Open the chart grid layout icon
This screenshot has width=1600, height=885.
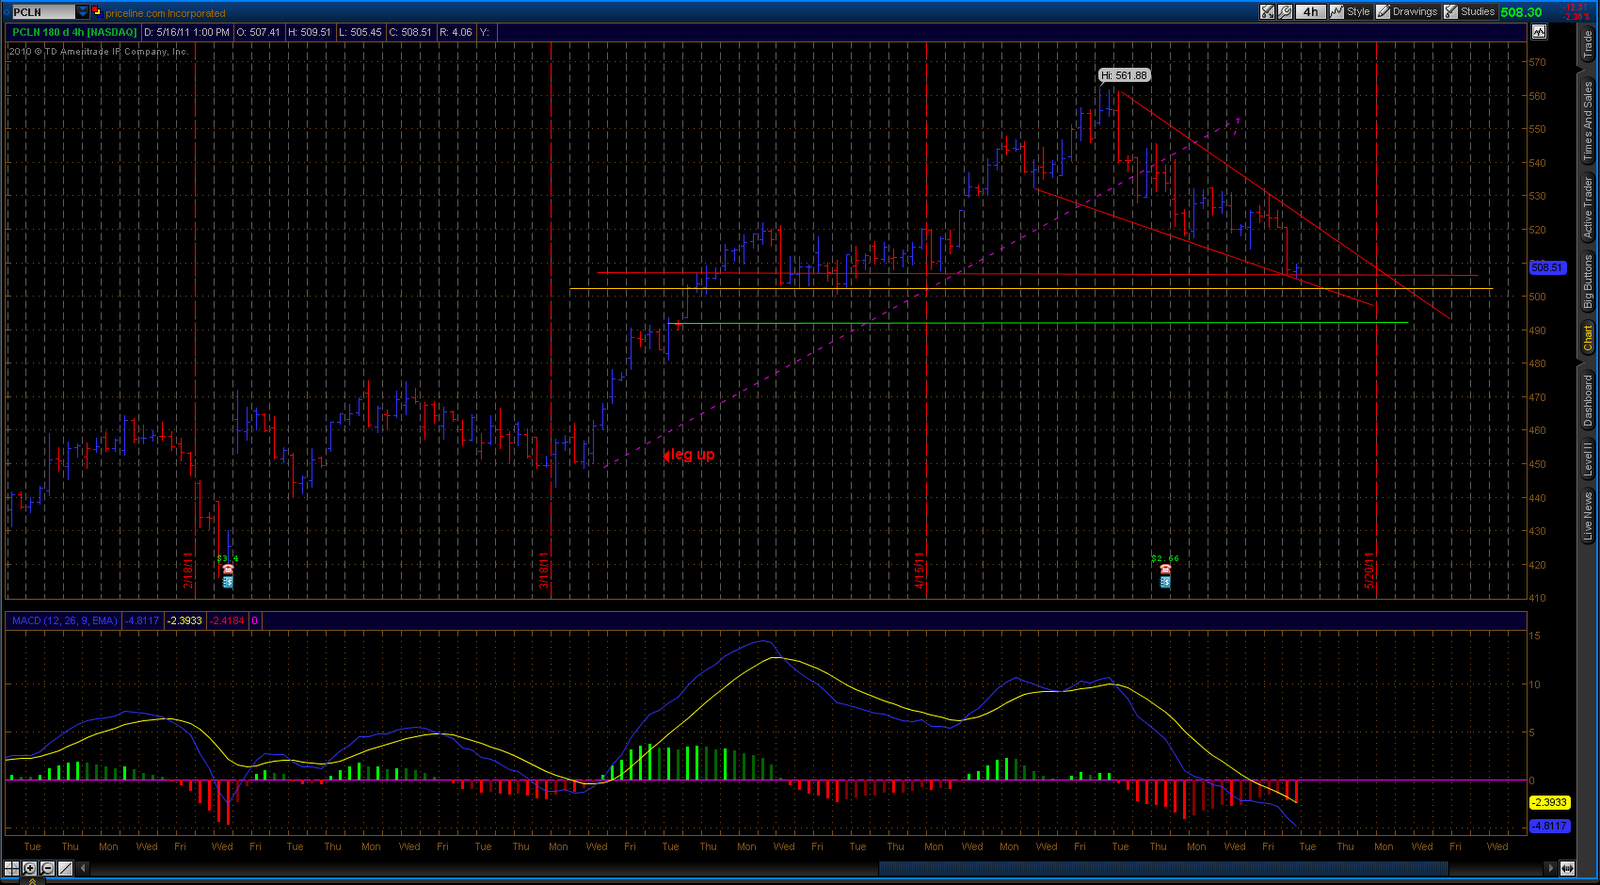12,868
